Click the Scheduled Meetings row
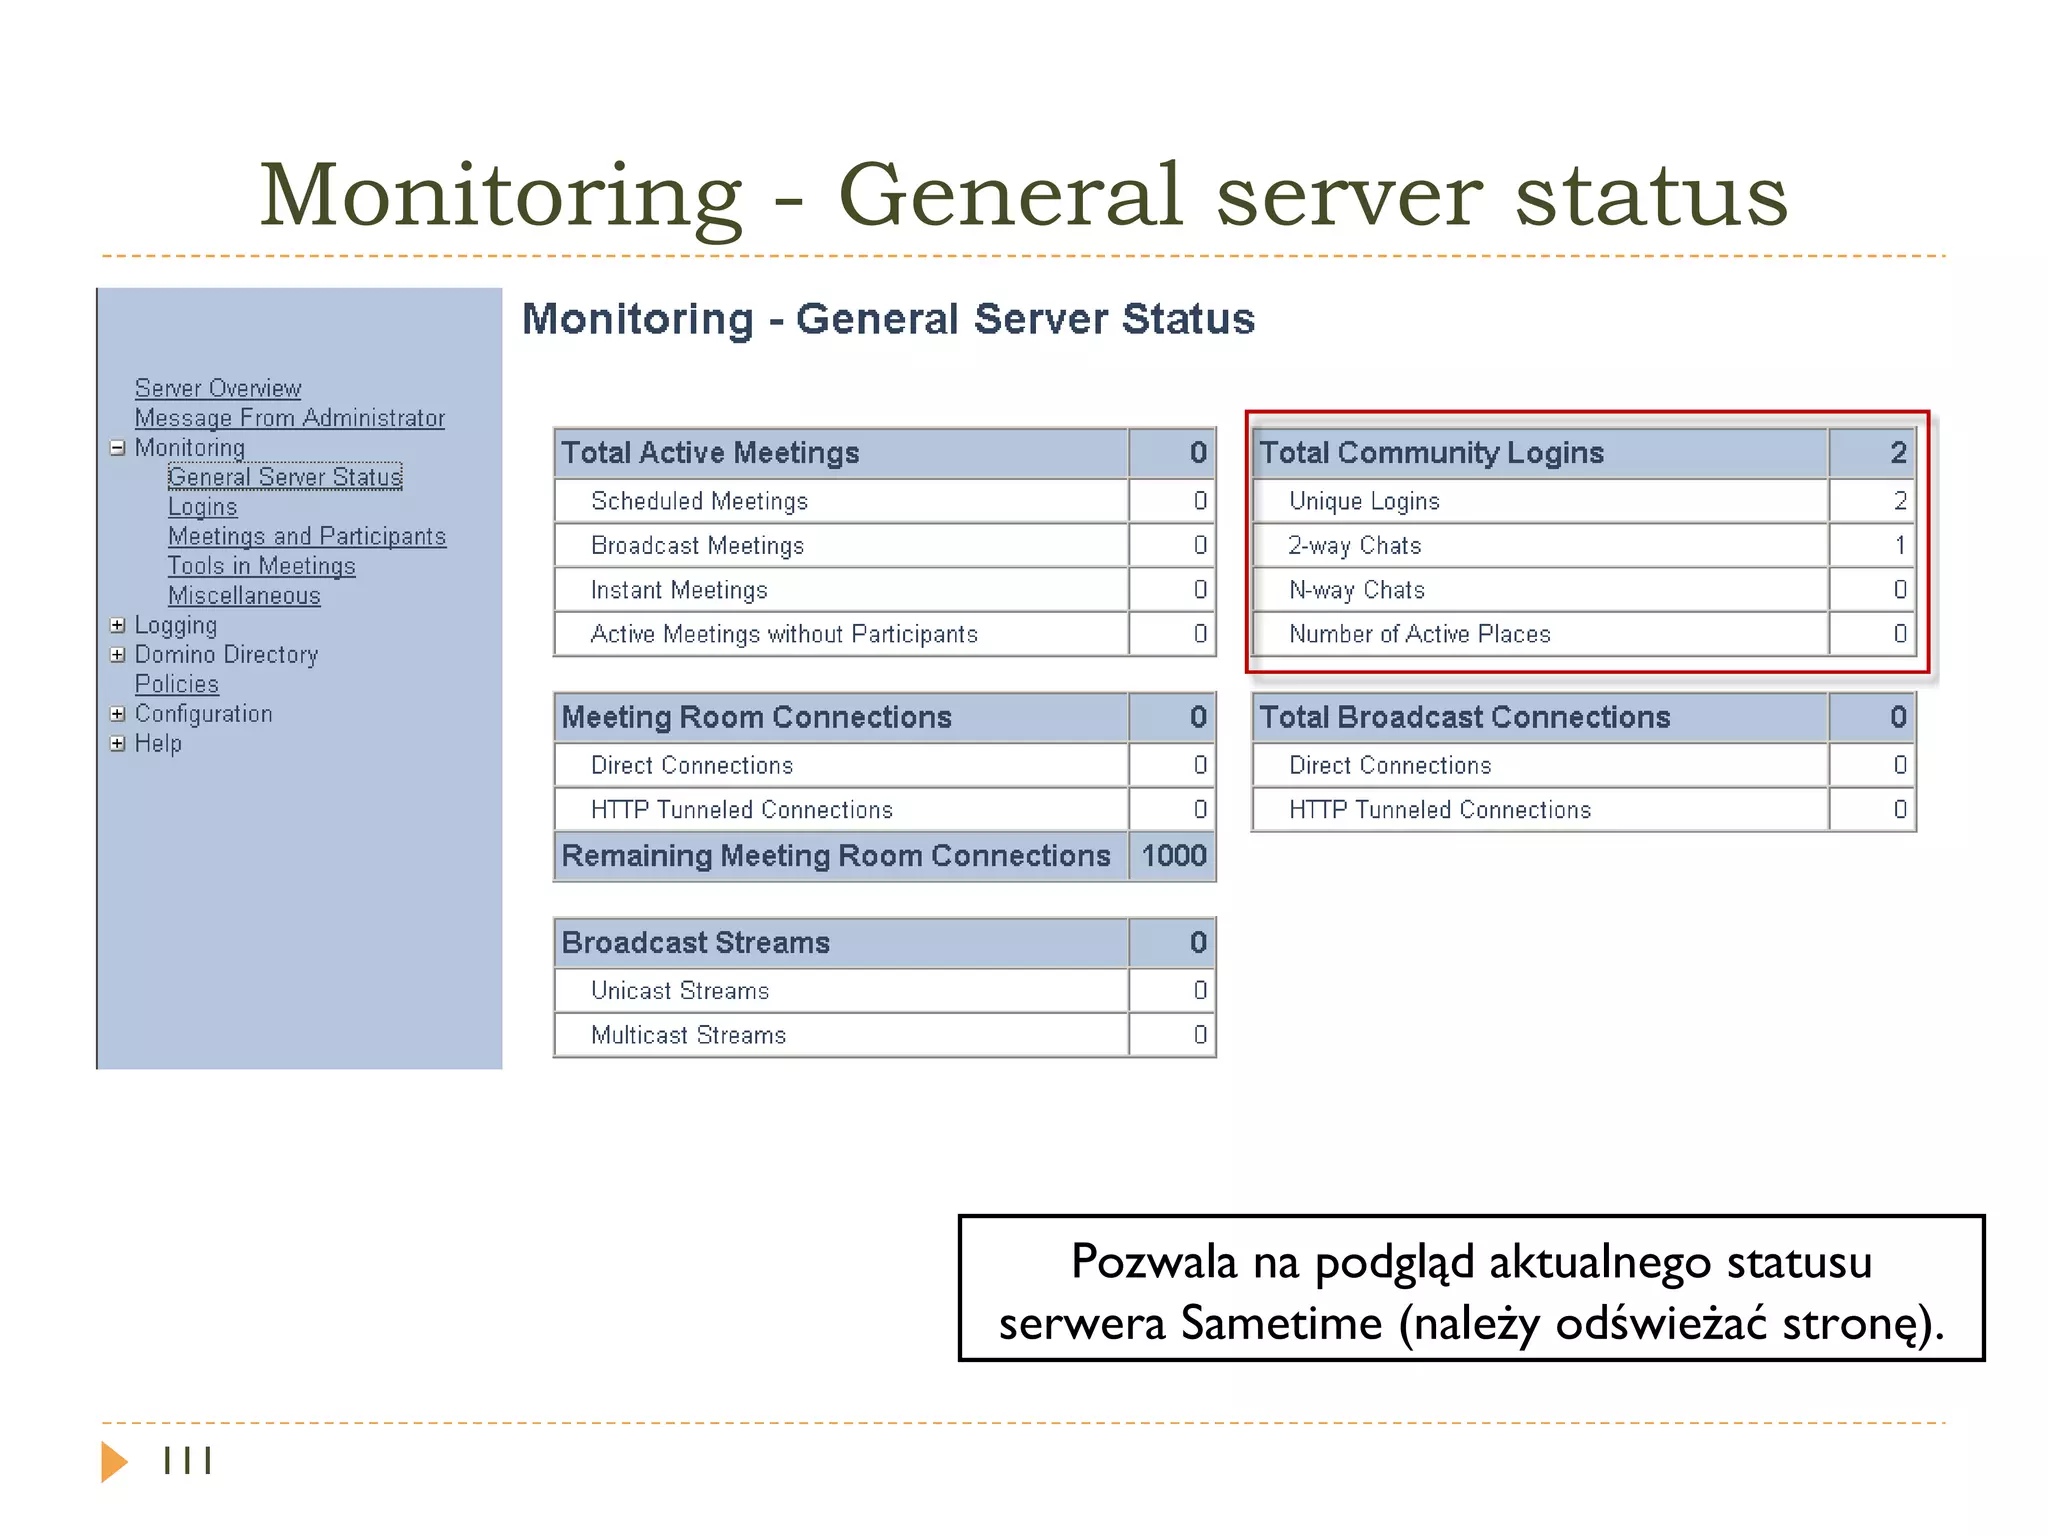 (x=885, y=501)
